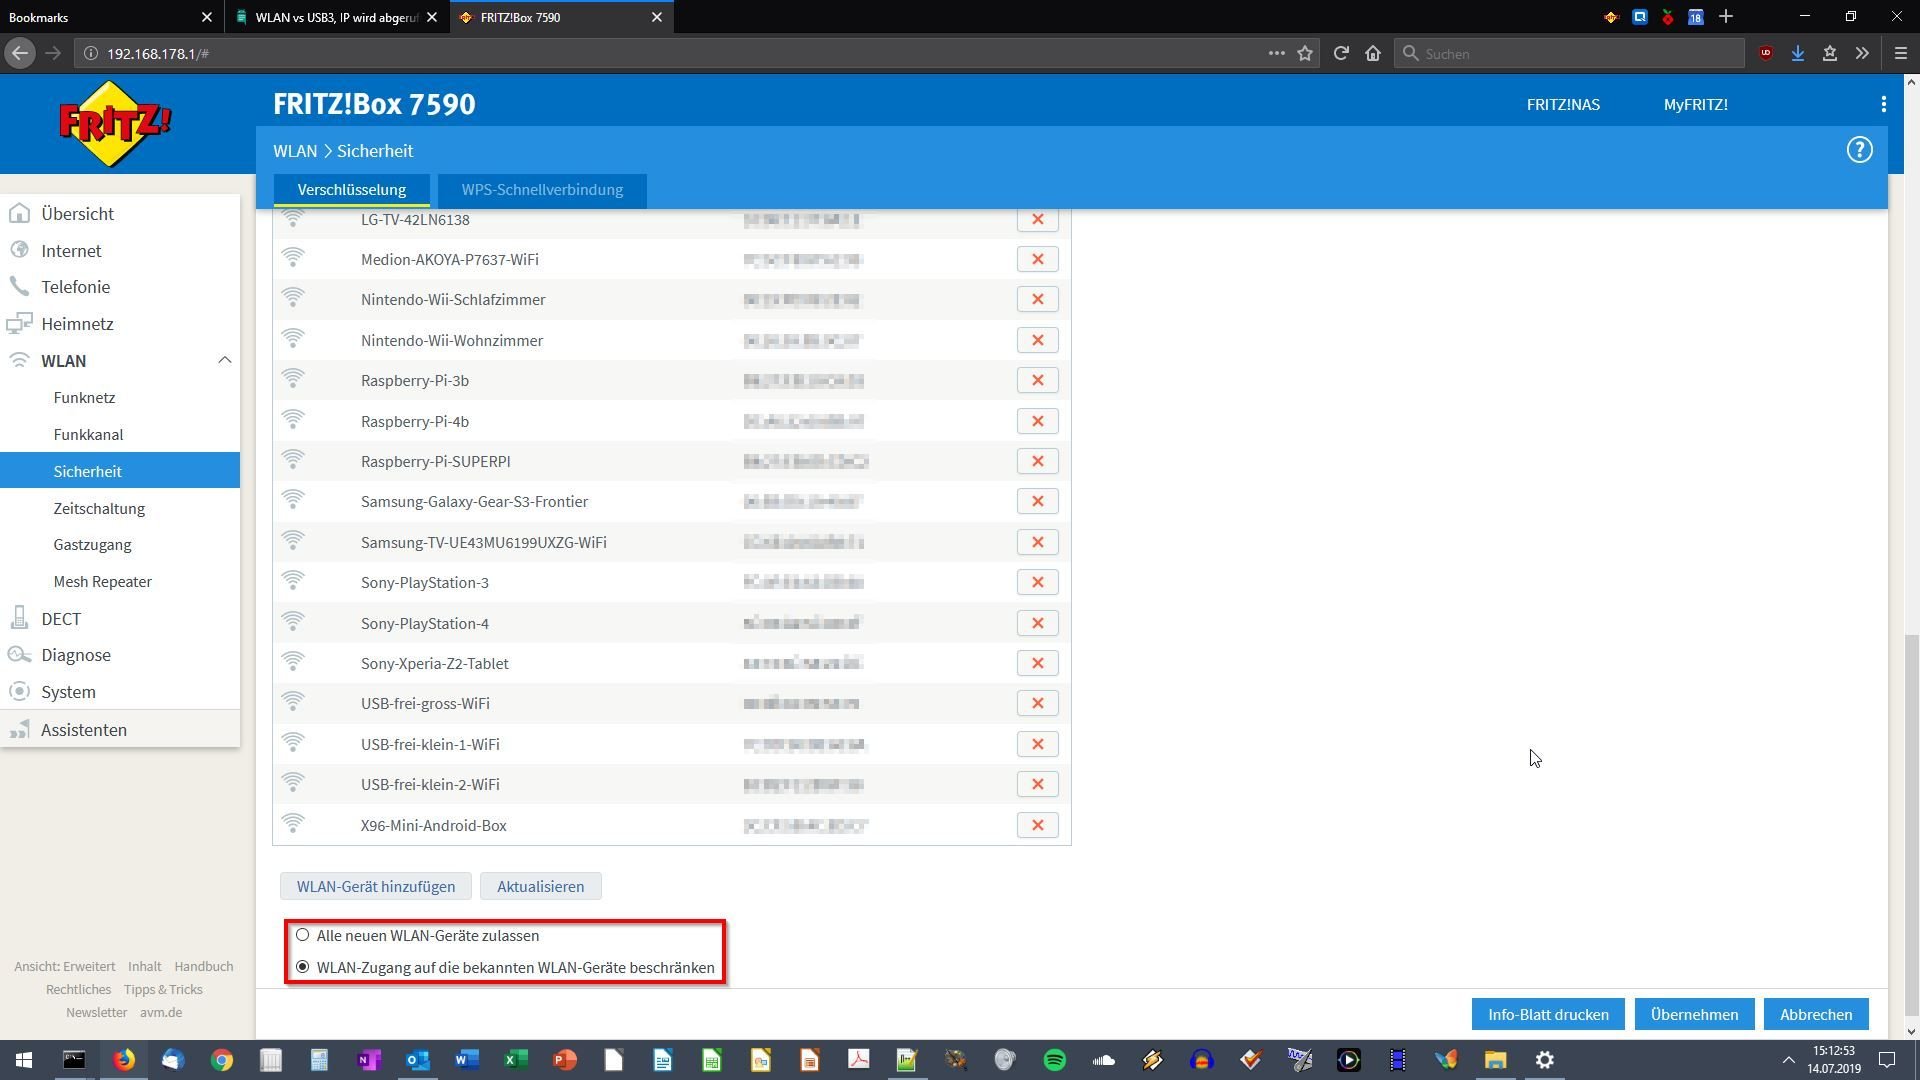The width and height of the screenshot is (1920, 1080).
Task: Open the Handbuch footer link
Action: (x=203, y=966)
